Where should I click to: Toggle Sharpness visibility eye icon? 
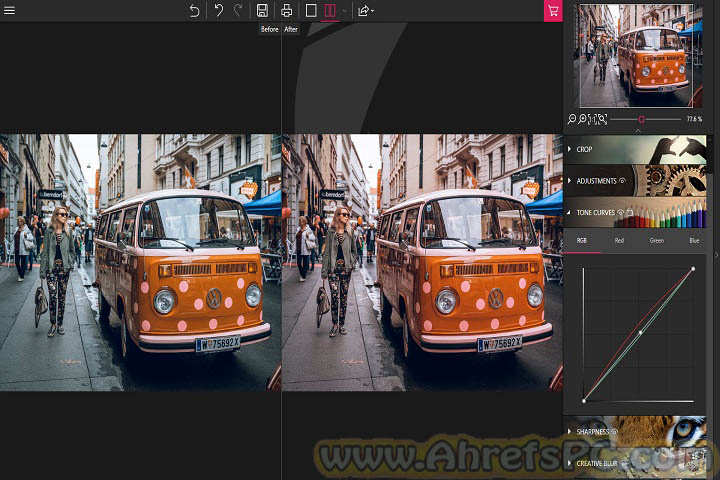coord(614,432)
